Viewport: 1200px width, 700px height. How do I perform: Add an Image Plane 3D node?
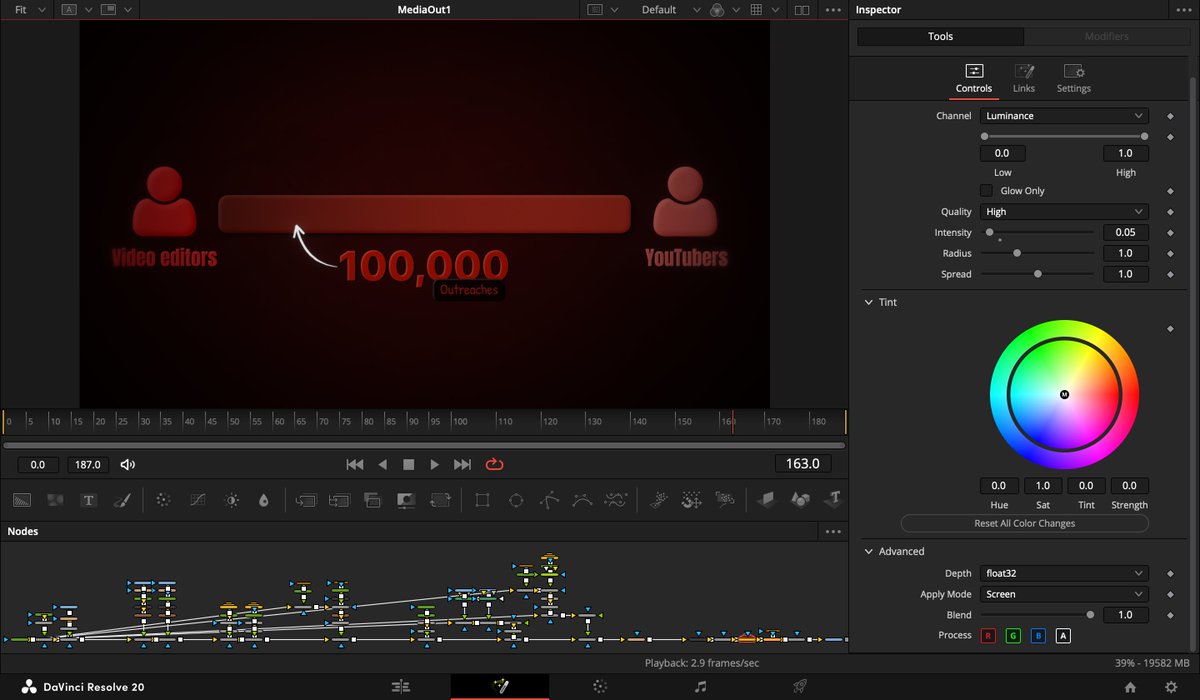[x=767, y=499]
